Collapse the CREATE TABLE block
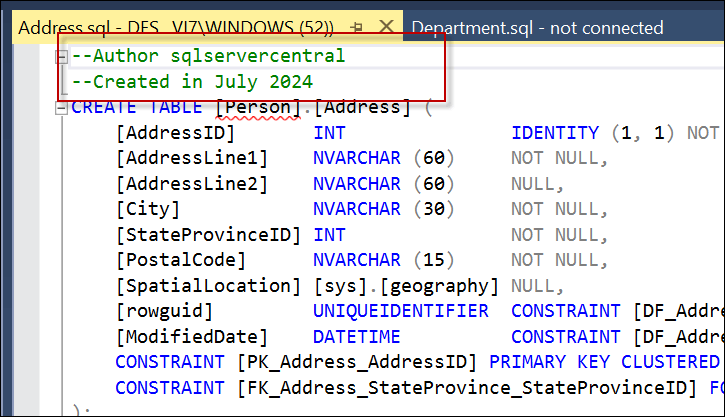725x417 pixels. 61,108
